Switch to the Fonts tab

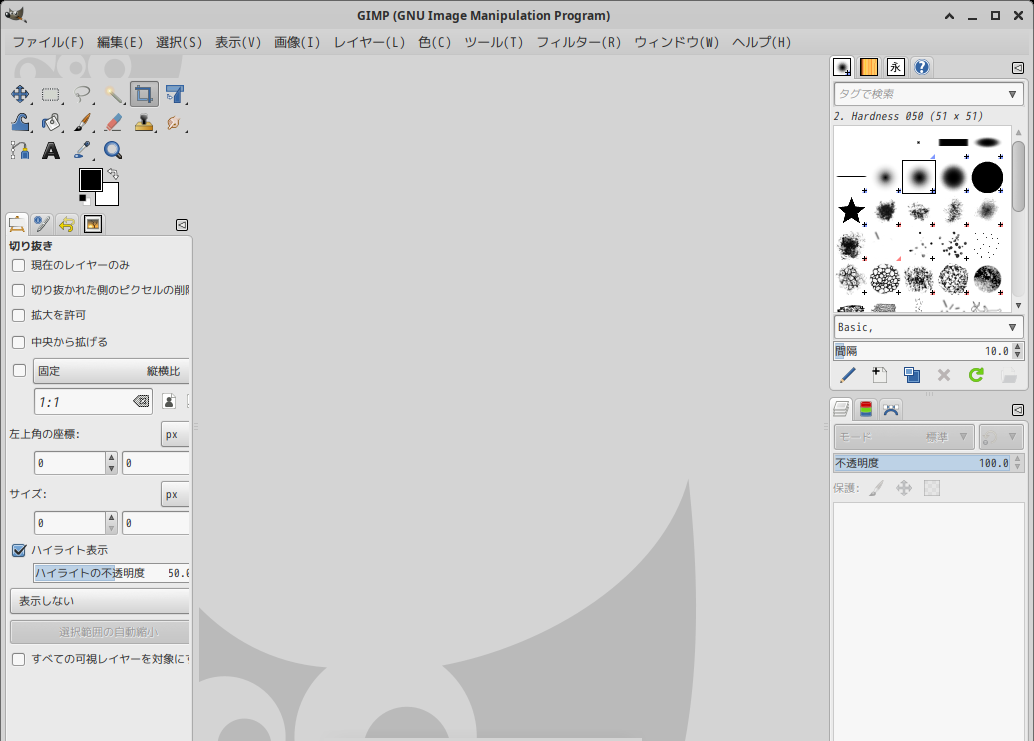click(x=895, y=67)
